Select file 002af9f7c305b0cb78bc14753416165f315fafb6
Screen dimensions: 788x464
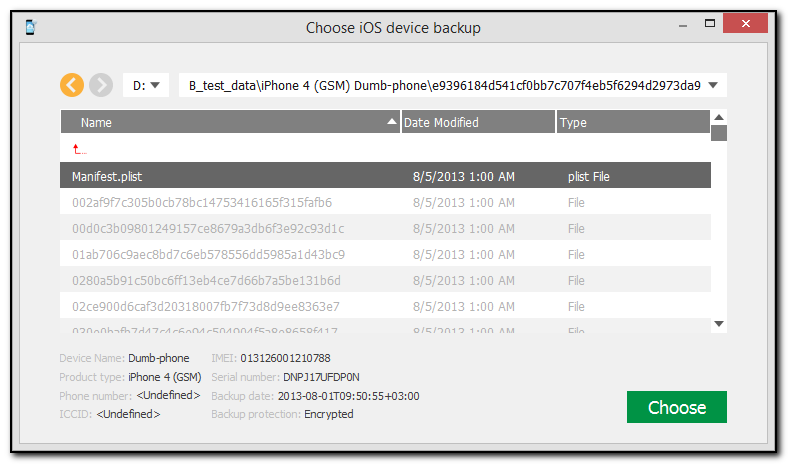385,203
